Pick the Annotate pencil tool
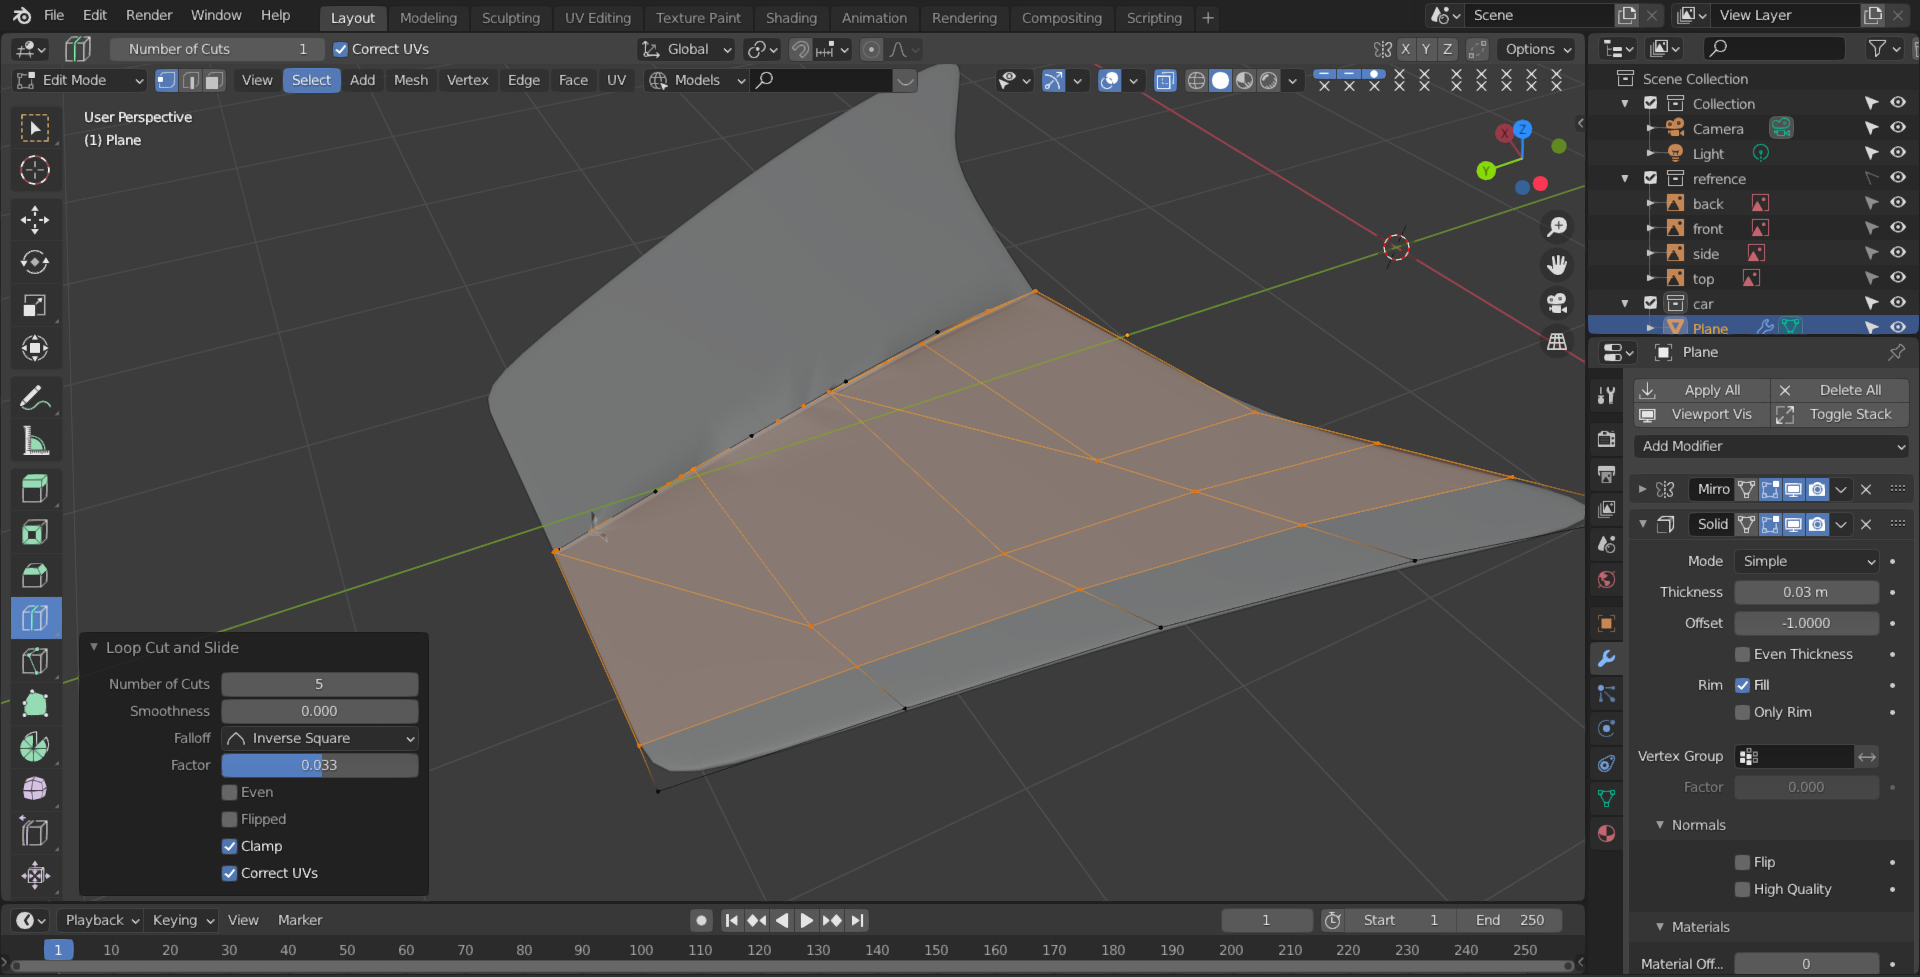 [x=35, y=398]
